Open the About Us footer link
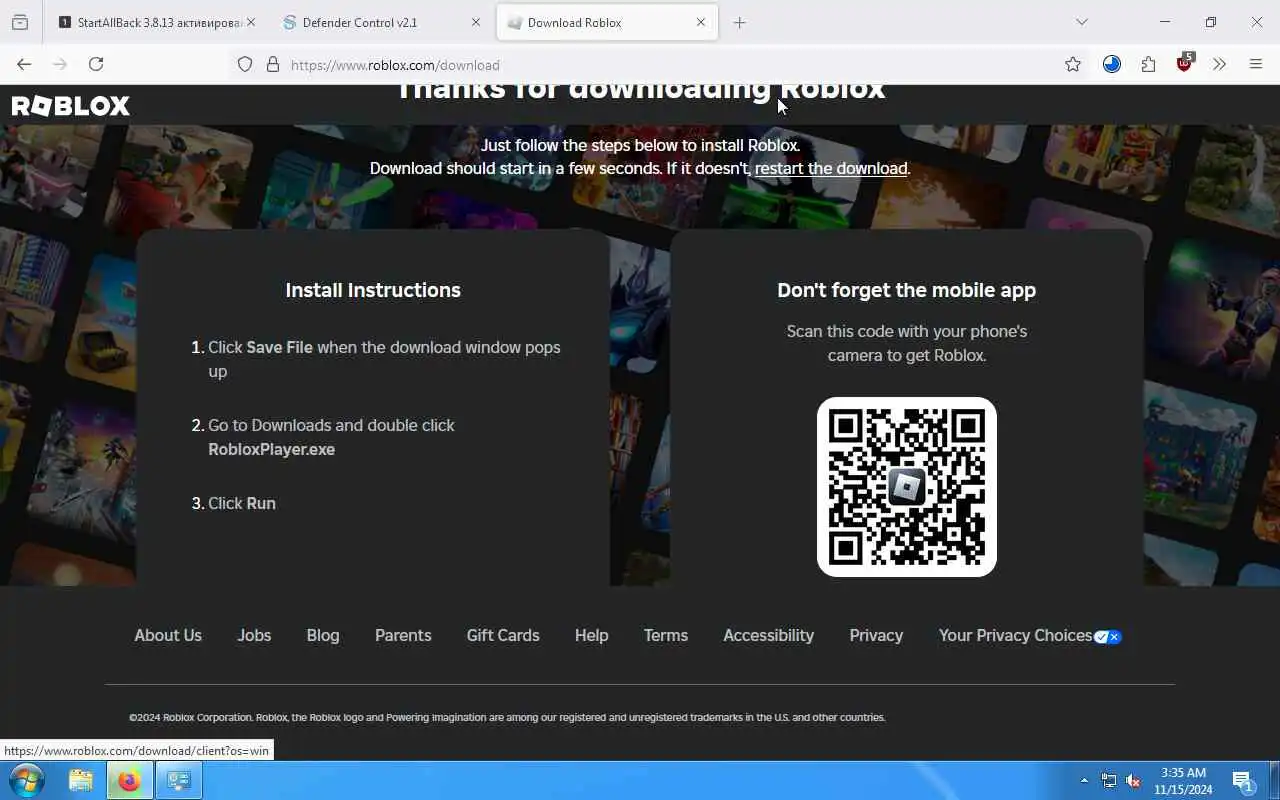The width and height of the screenshot is (1280, 800). click(168, 635)
